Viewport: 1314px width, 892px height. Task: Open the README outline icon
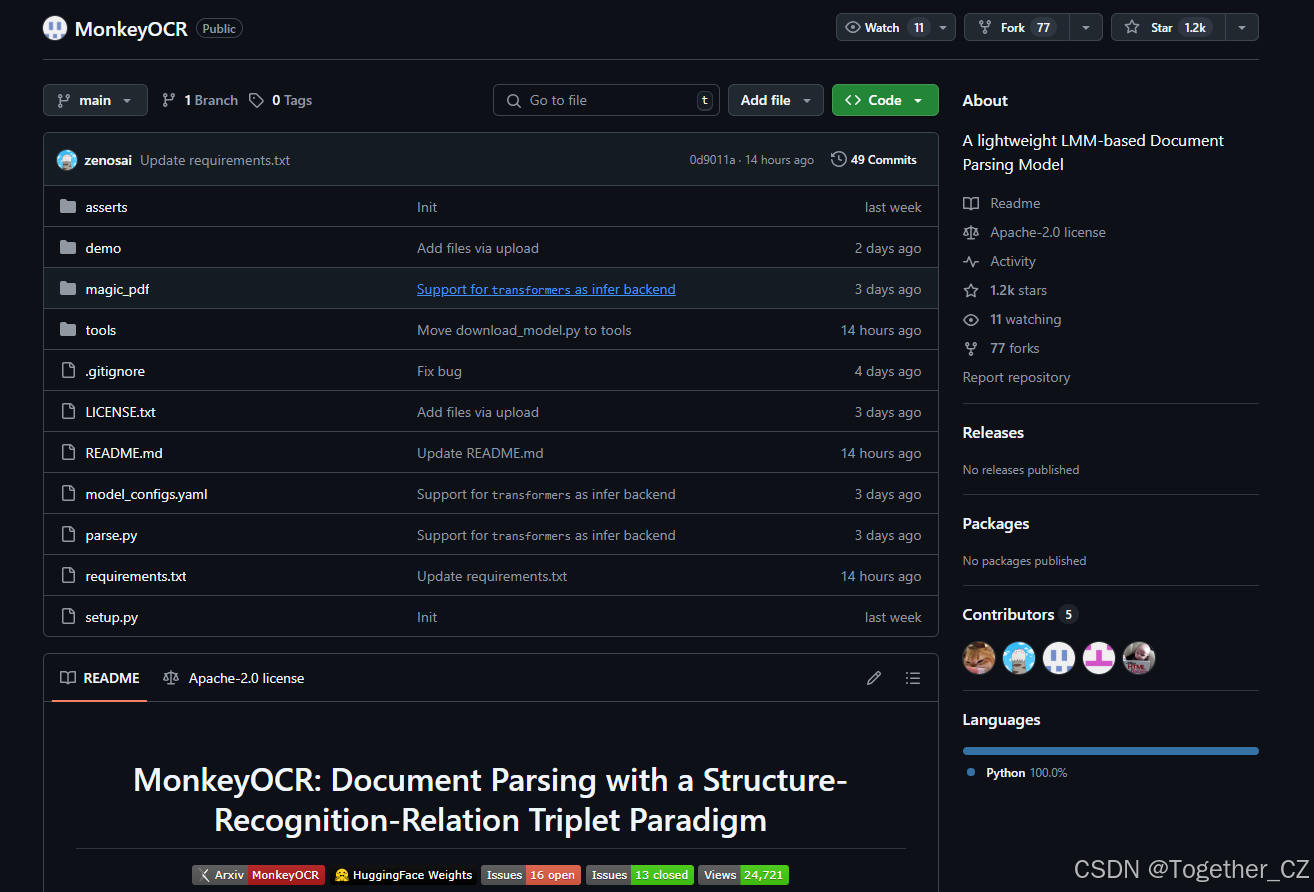[913, 678]
